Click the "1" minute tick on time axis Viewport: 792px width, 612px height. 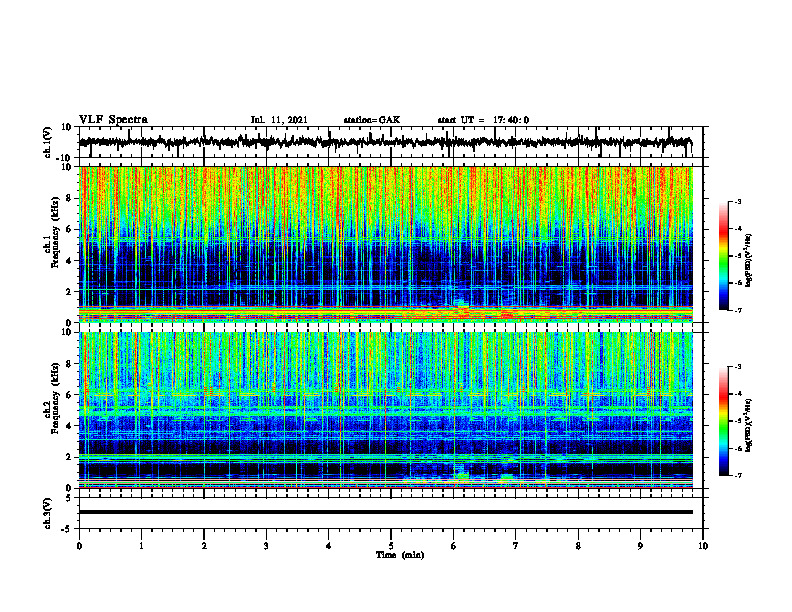(x=141, y=546)
